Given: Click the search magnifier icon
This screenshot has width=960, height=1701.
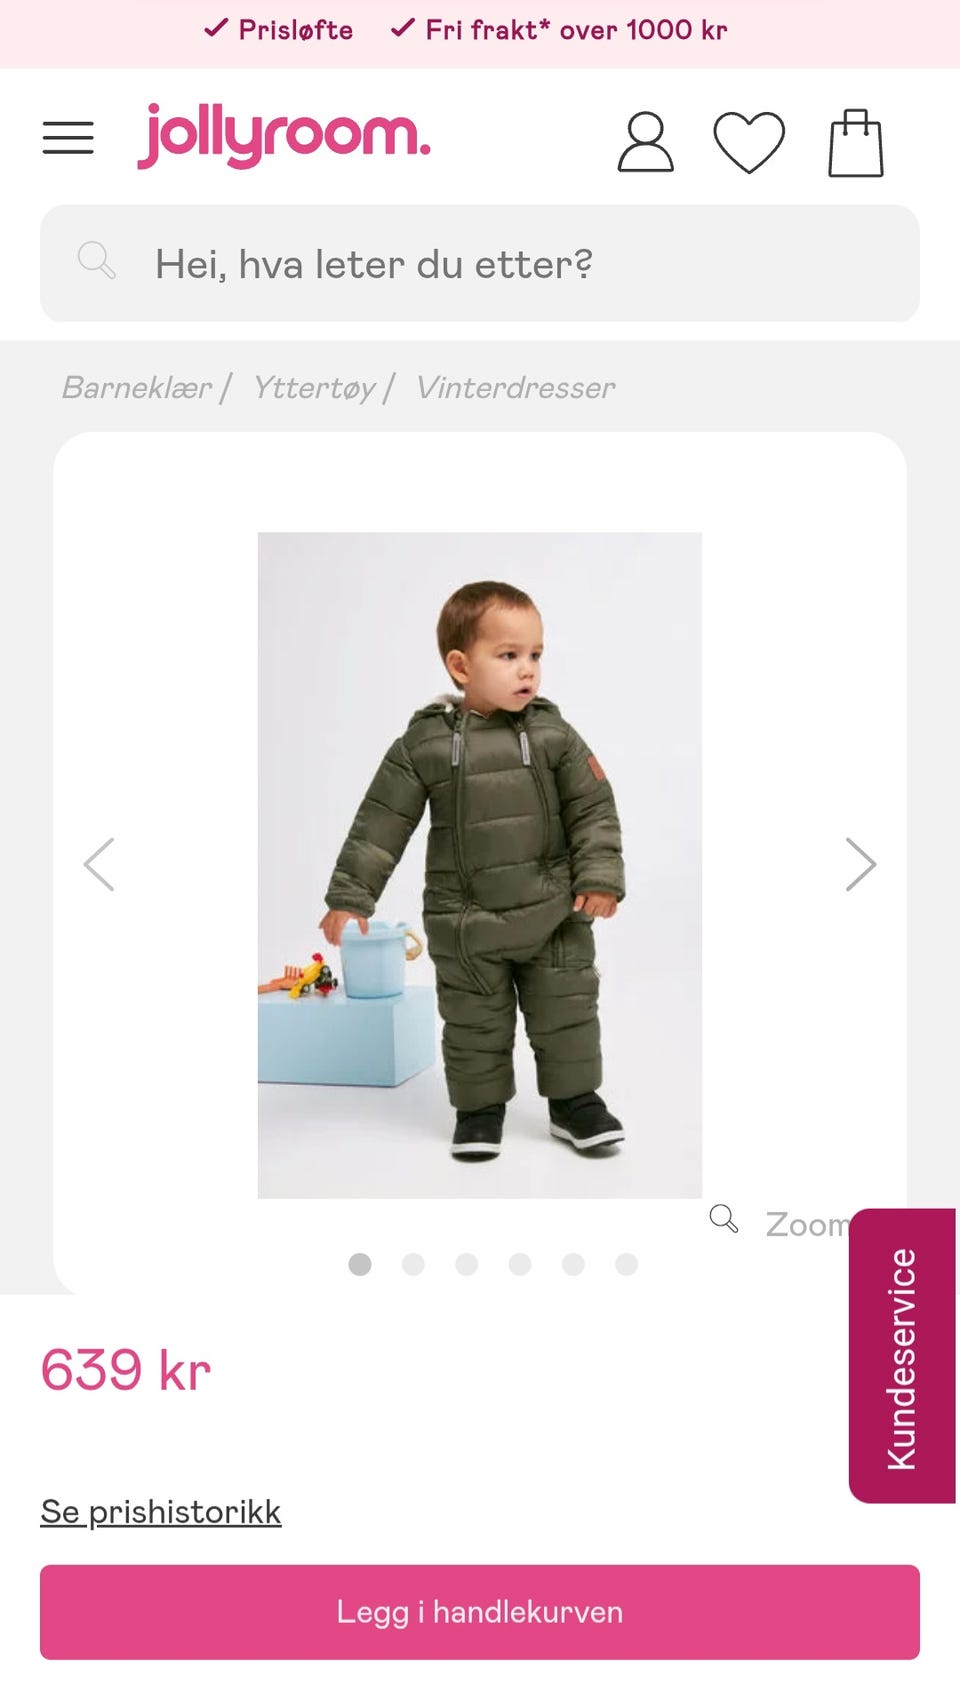Looking at the screenshot, I should pos(97,260).
